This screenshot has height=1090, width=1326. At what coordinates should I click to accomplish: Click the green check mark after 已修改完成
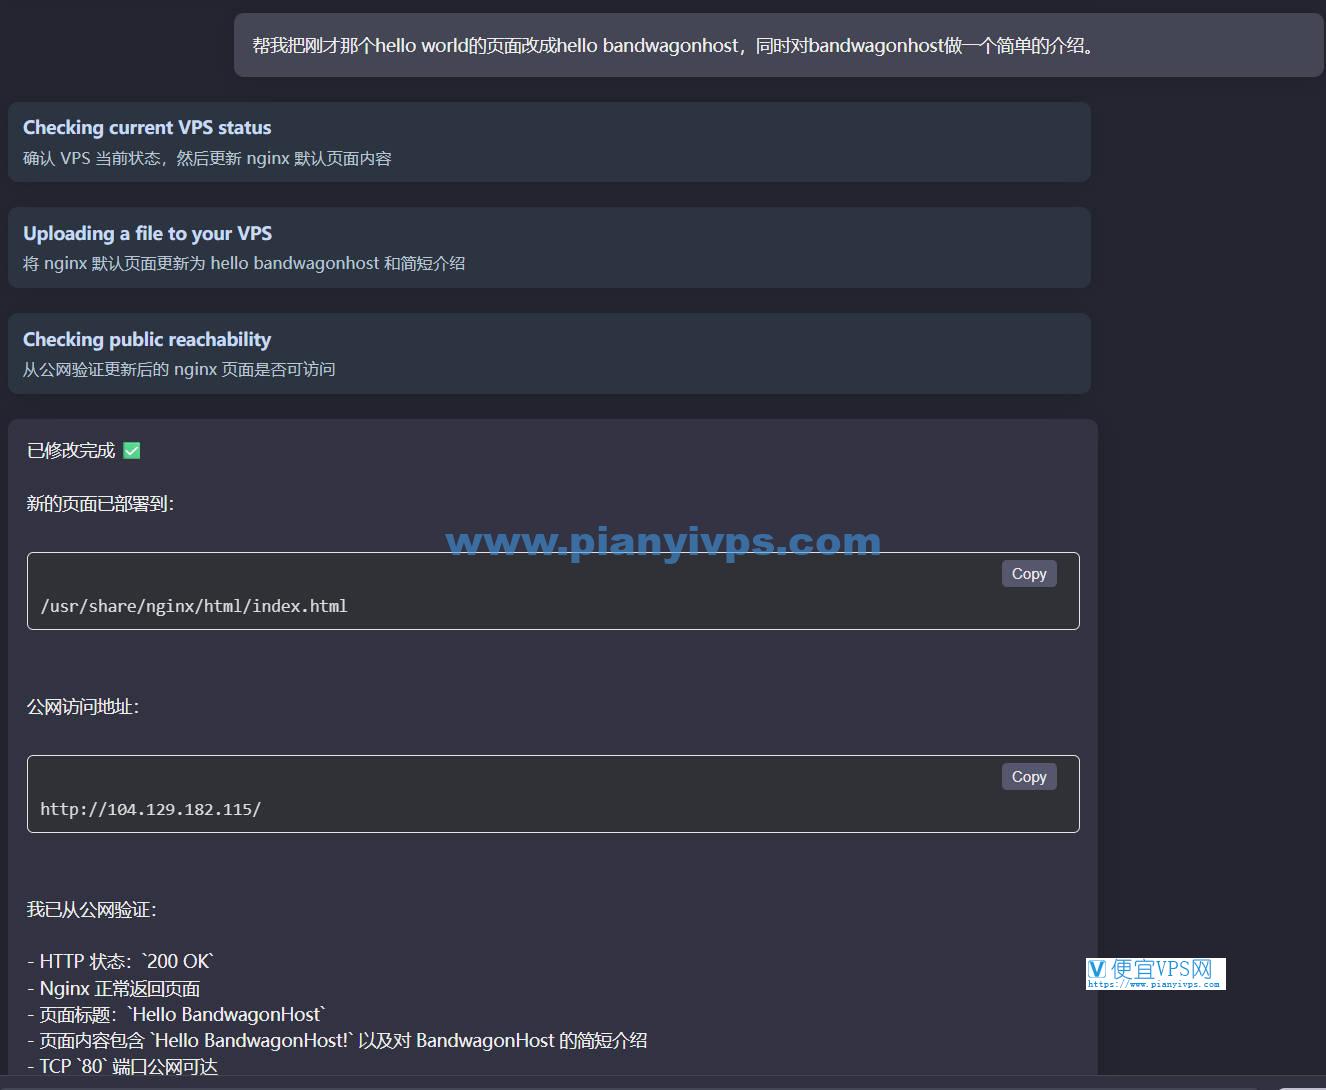[132, 451]
